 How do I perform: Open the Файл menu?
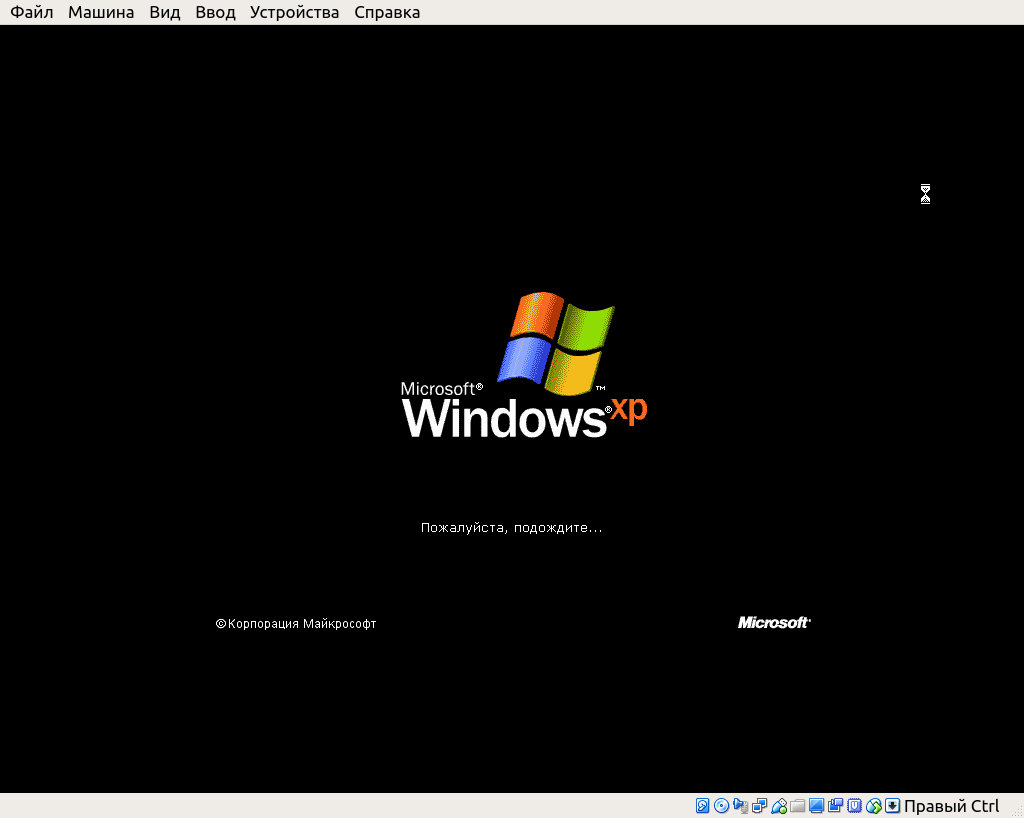pyautogui.click(x=31, y=12)
